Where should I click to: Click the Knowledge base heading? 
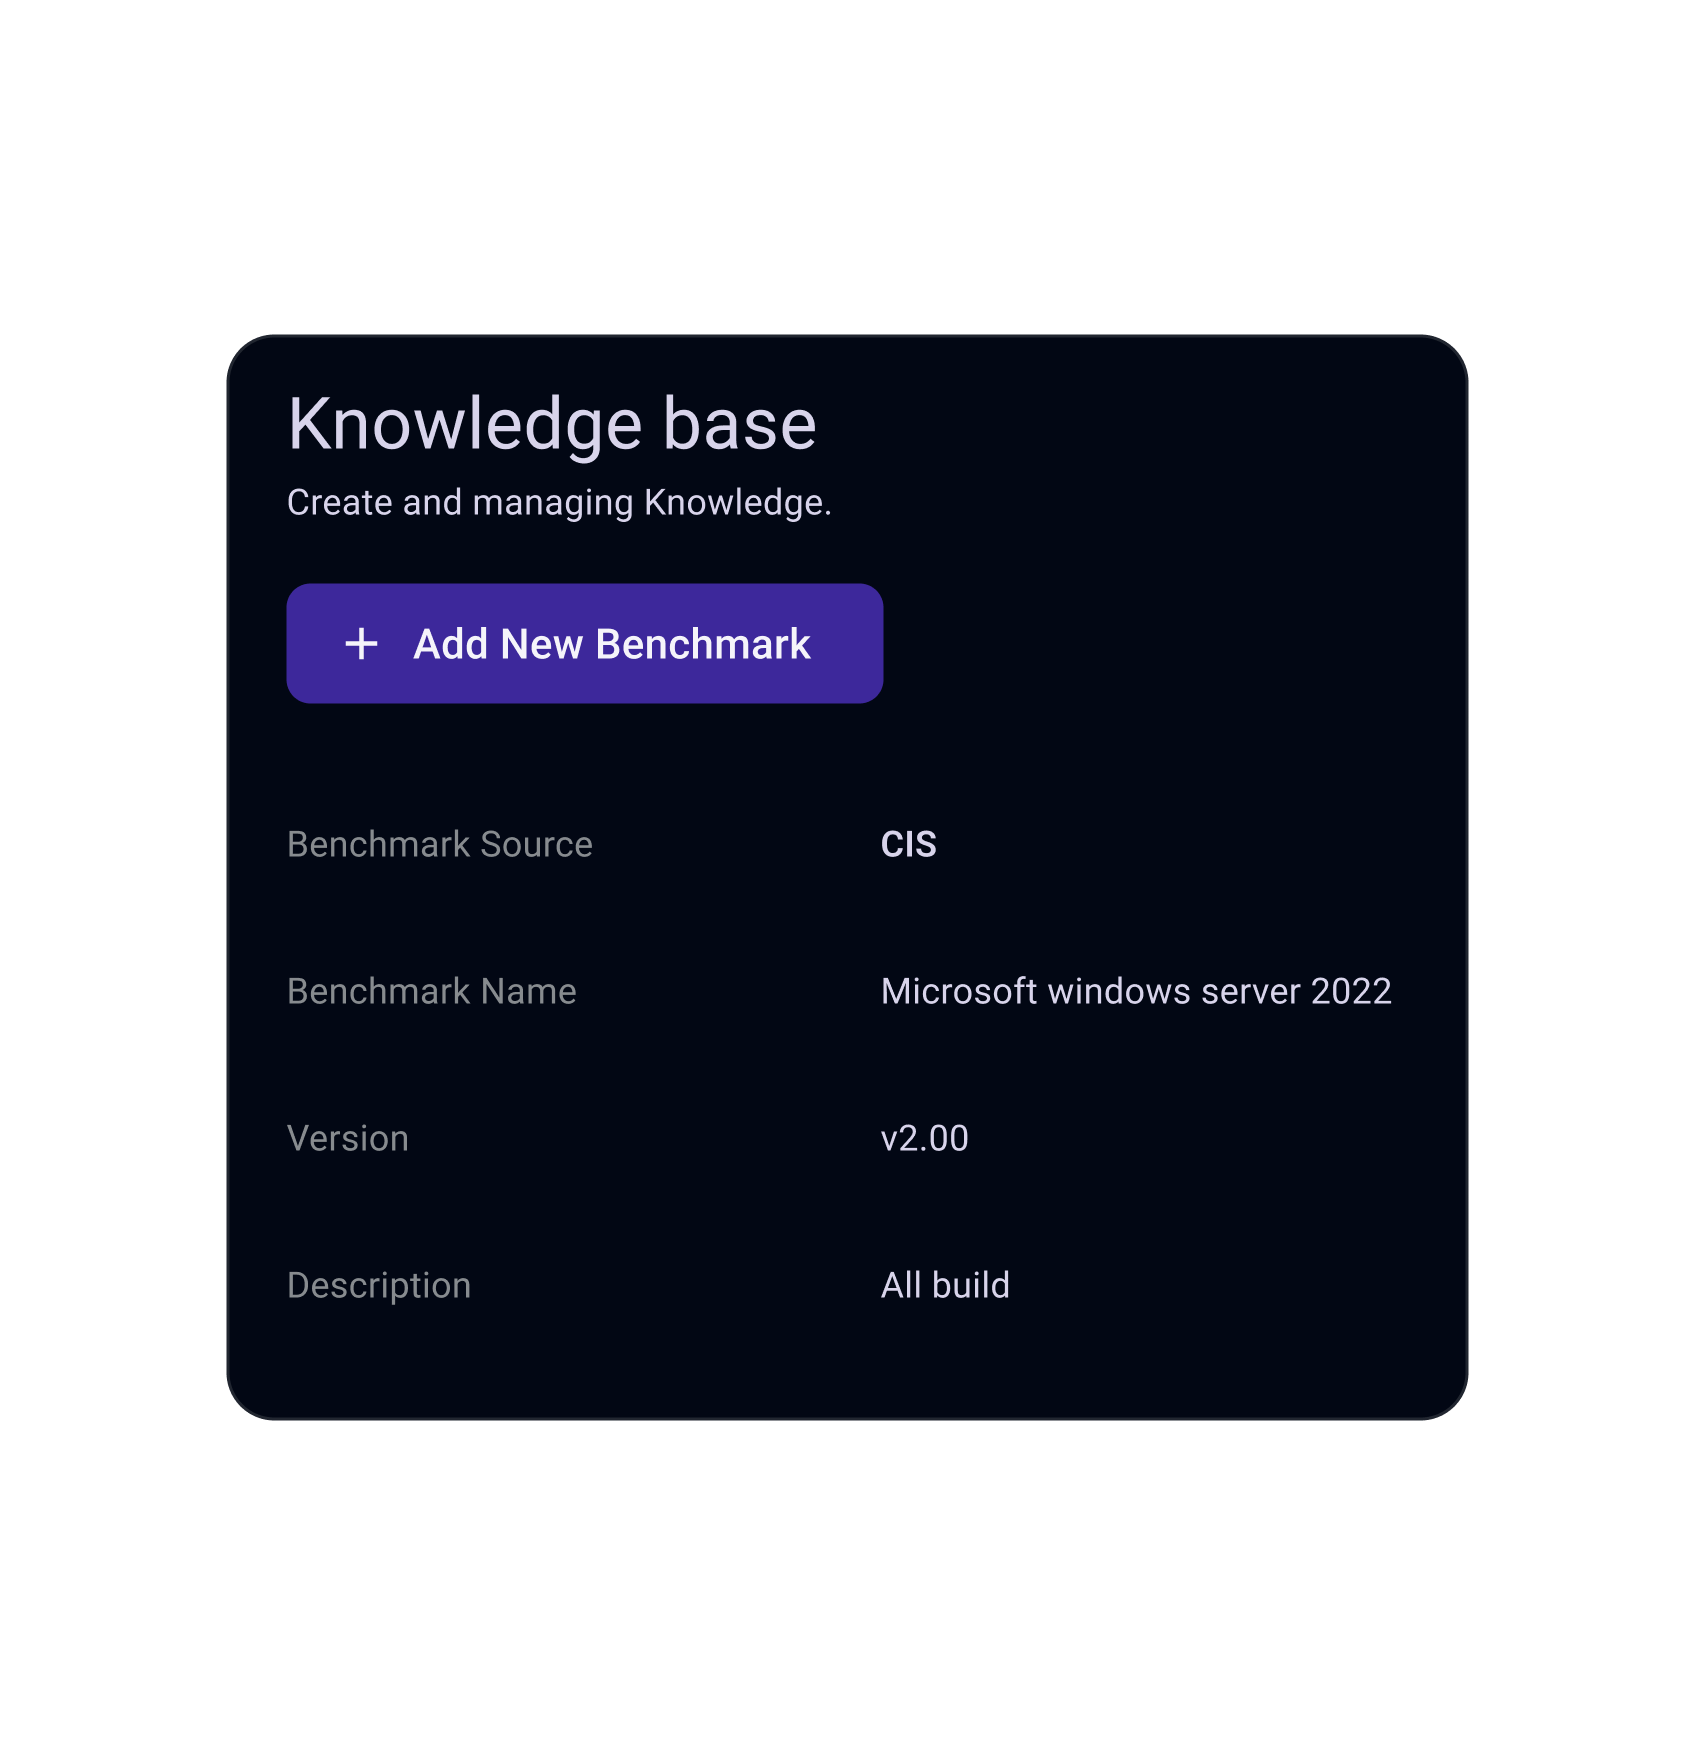pos(552,424)
